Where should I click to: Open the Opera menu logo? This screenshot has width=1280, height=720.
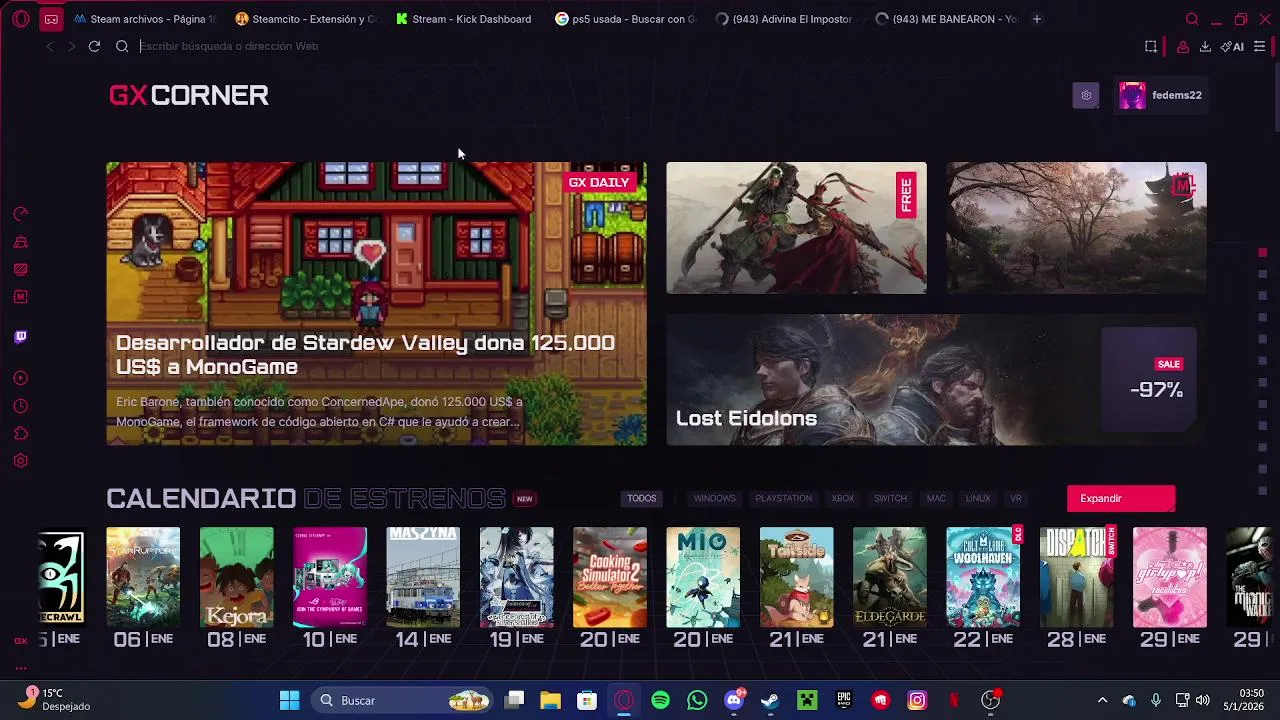(21, 19)
